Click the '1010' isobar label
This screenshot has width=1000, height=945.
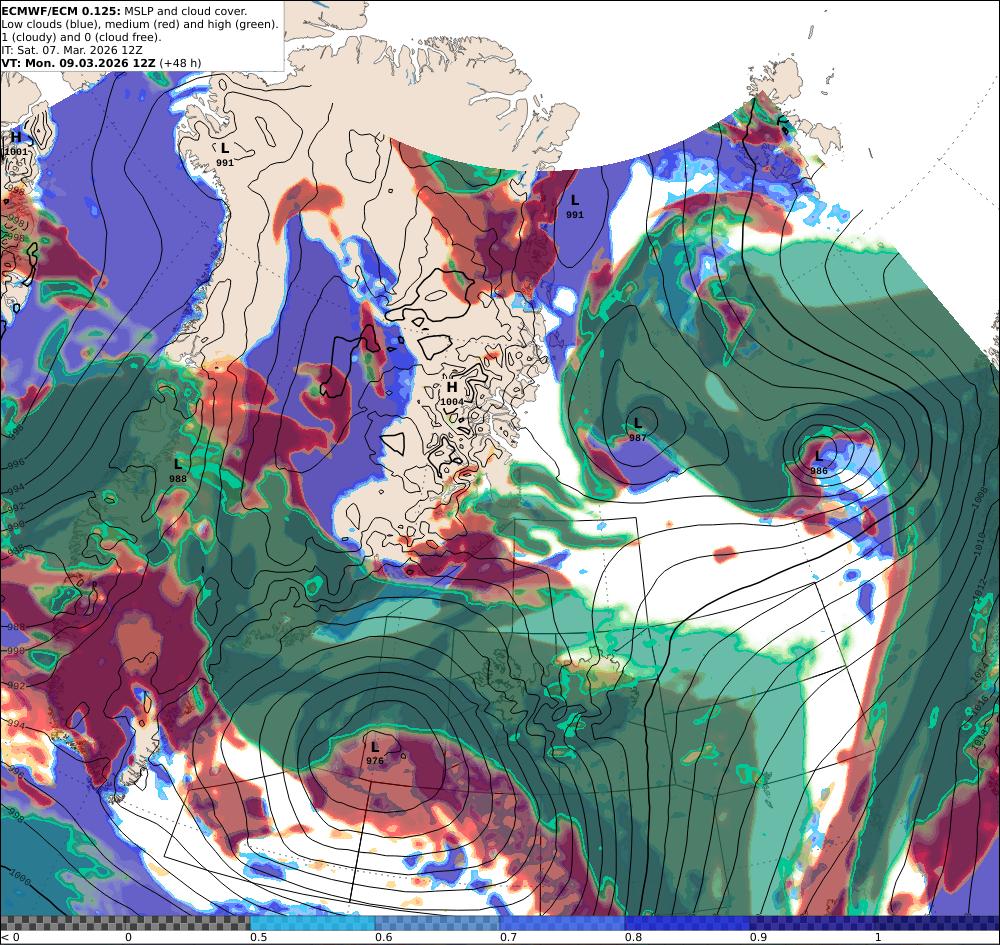[981, 547]
